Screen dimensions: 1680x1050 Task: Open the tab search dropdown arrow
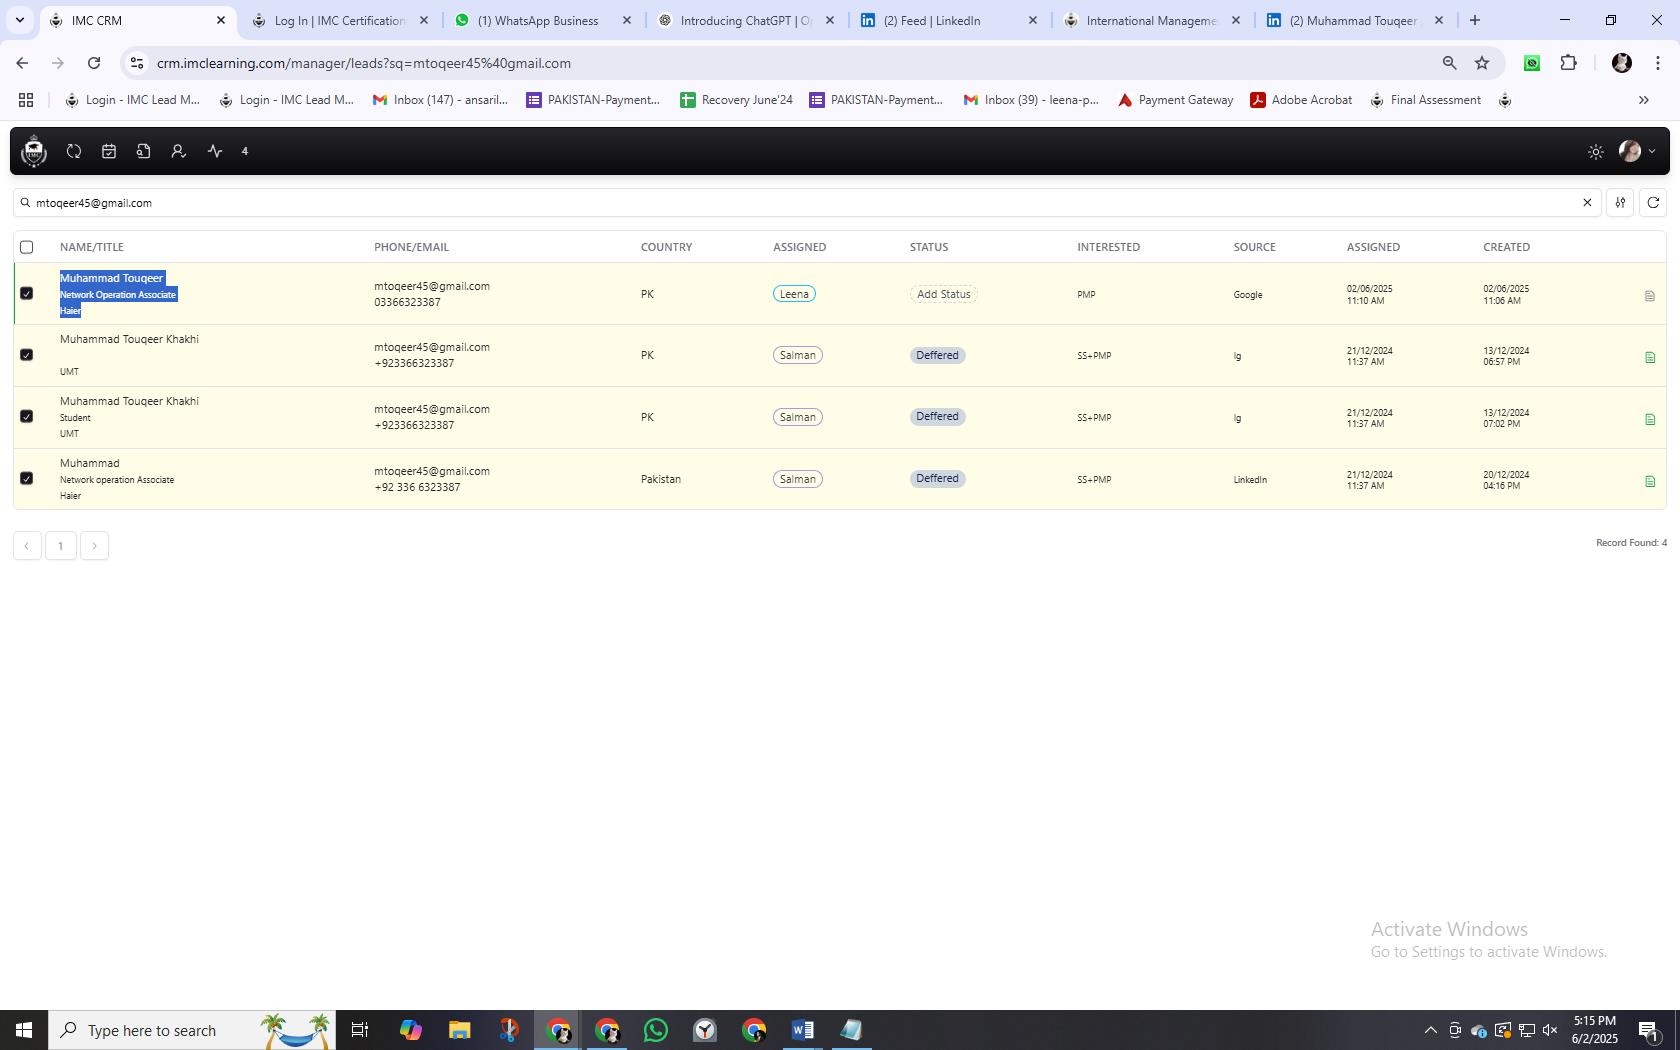pyautogui.click(x=19, y=20)
